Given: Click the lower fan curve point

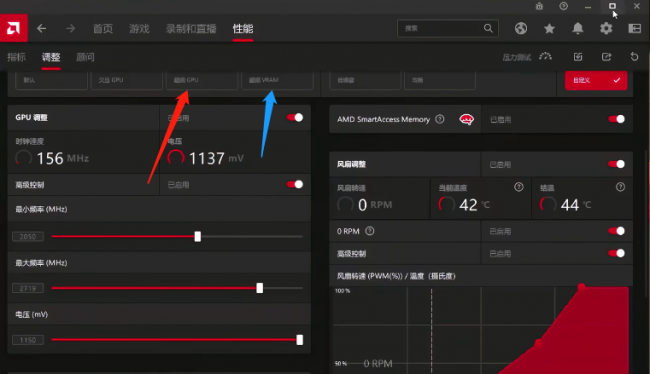Looking at the screenshot, I should coord(538,342).
